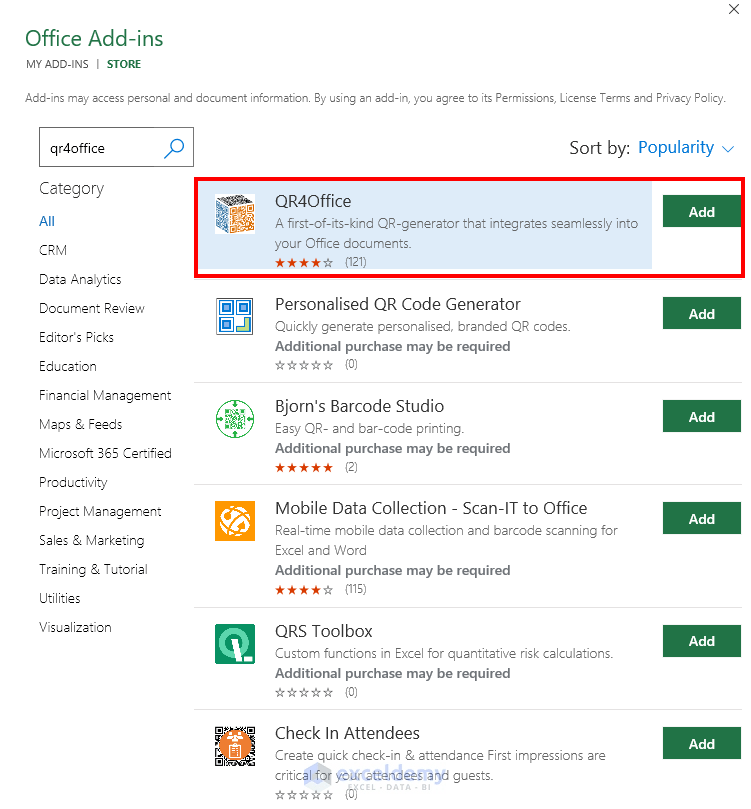Click QR4Office's star rating
The width and height of the screenshot is (751, 809).
[304, 262]
